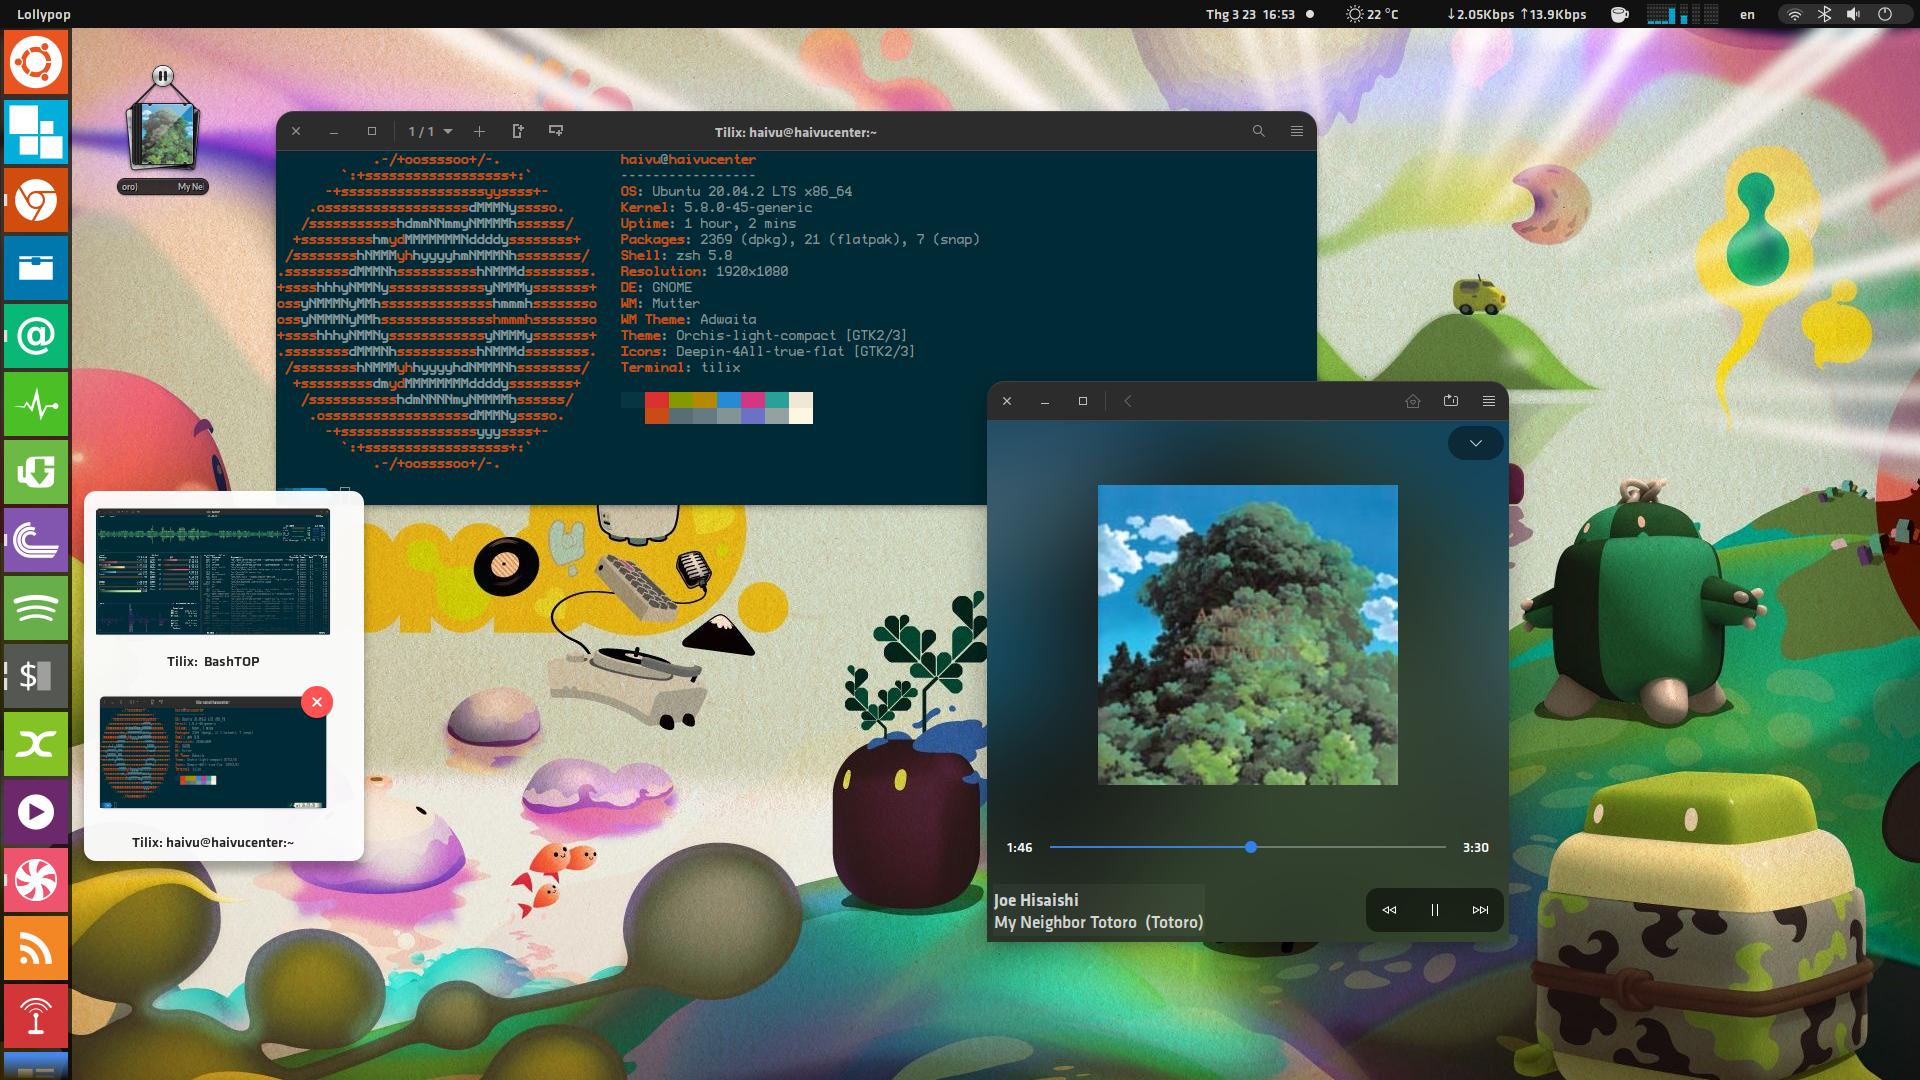Launch the purple media player dock icon

[36, 811]
